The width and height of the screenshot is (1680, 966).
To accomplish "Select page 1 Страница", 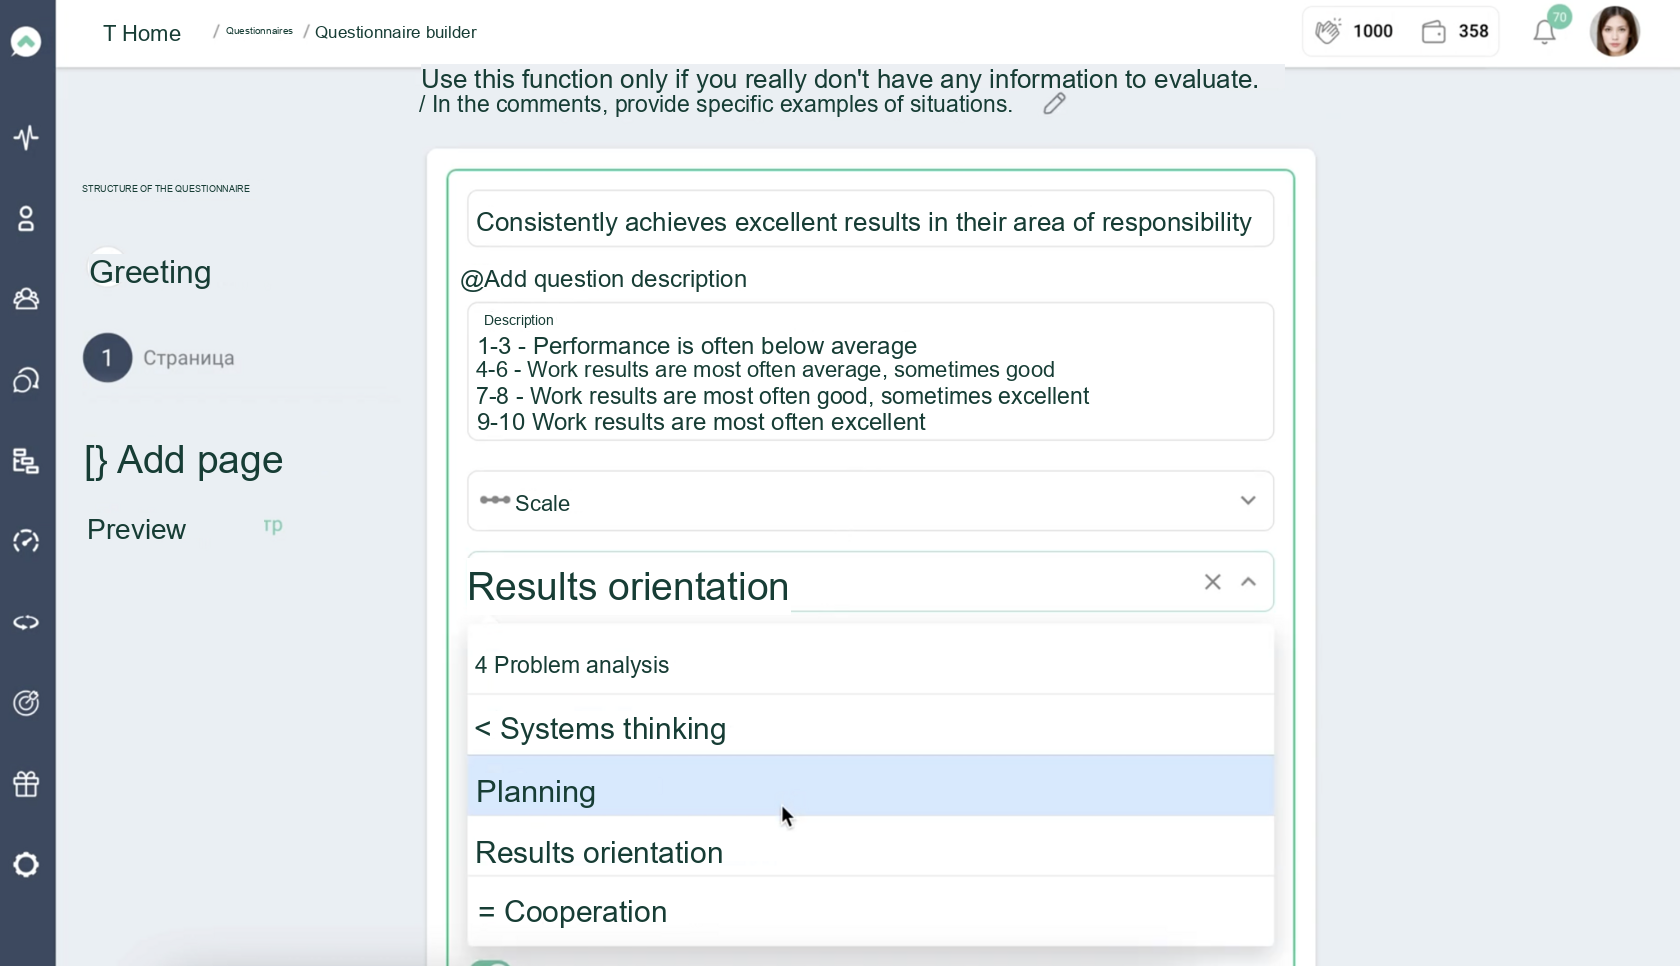I will pyautogui.click(x=160, y=358).
